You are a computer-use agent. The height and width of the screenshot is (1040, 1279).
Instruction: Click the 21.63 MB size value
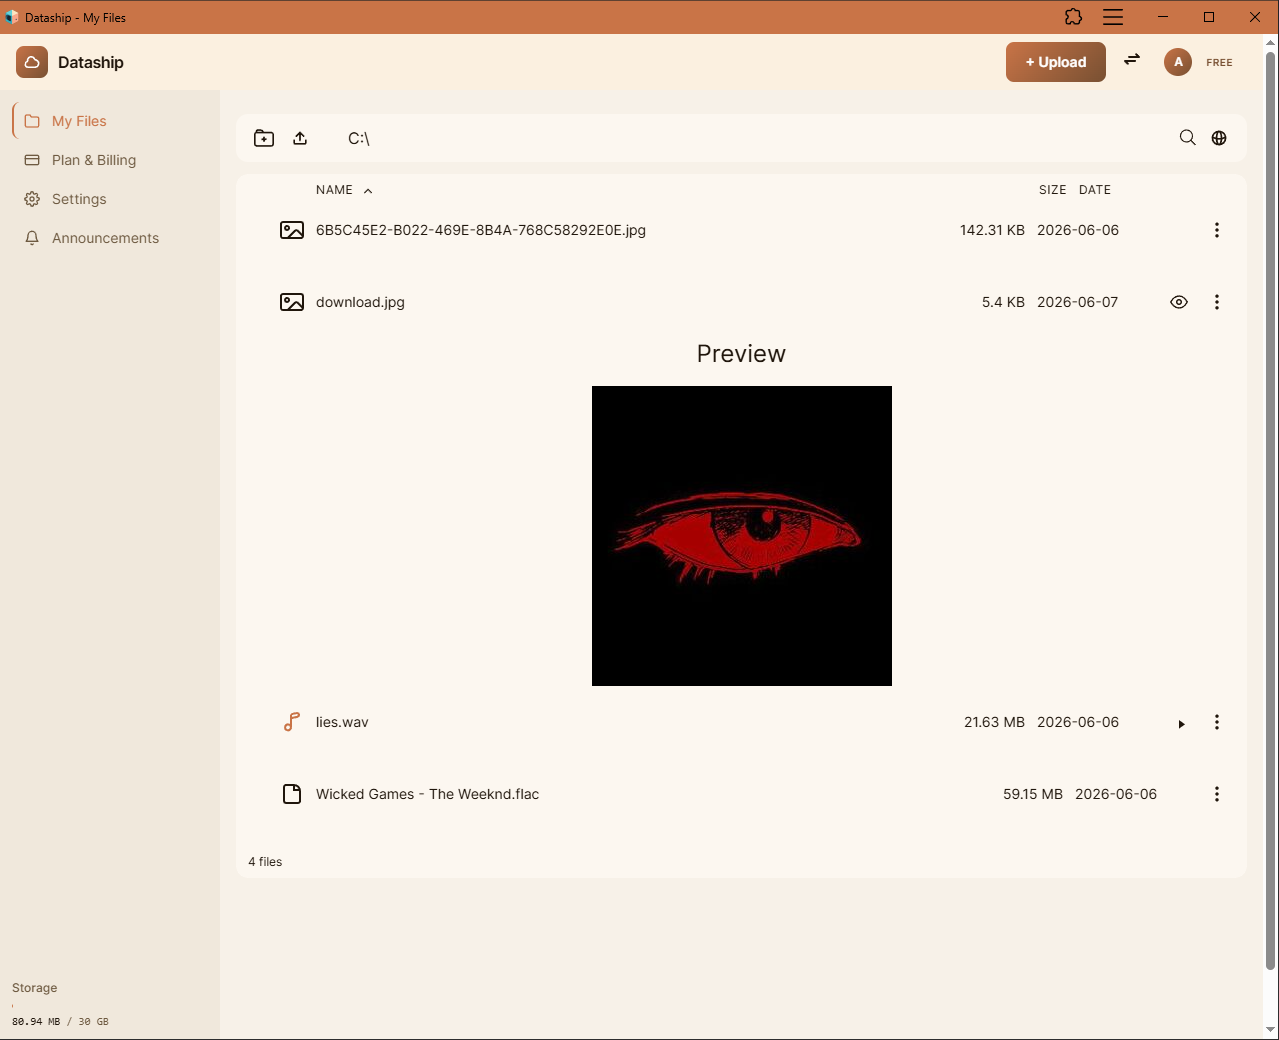(x=994, y=722)
